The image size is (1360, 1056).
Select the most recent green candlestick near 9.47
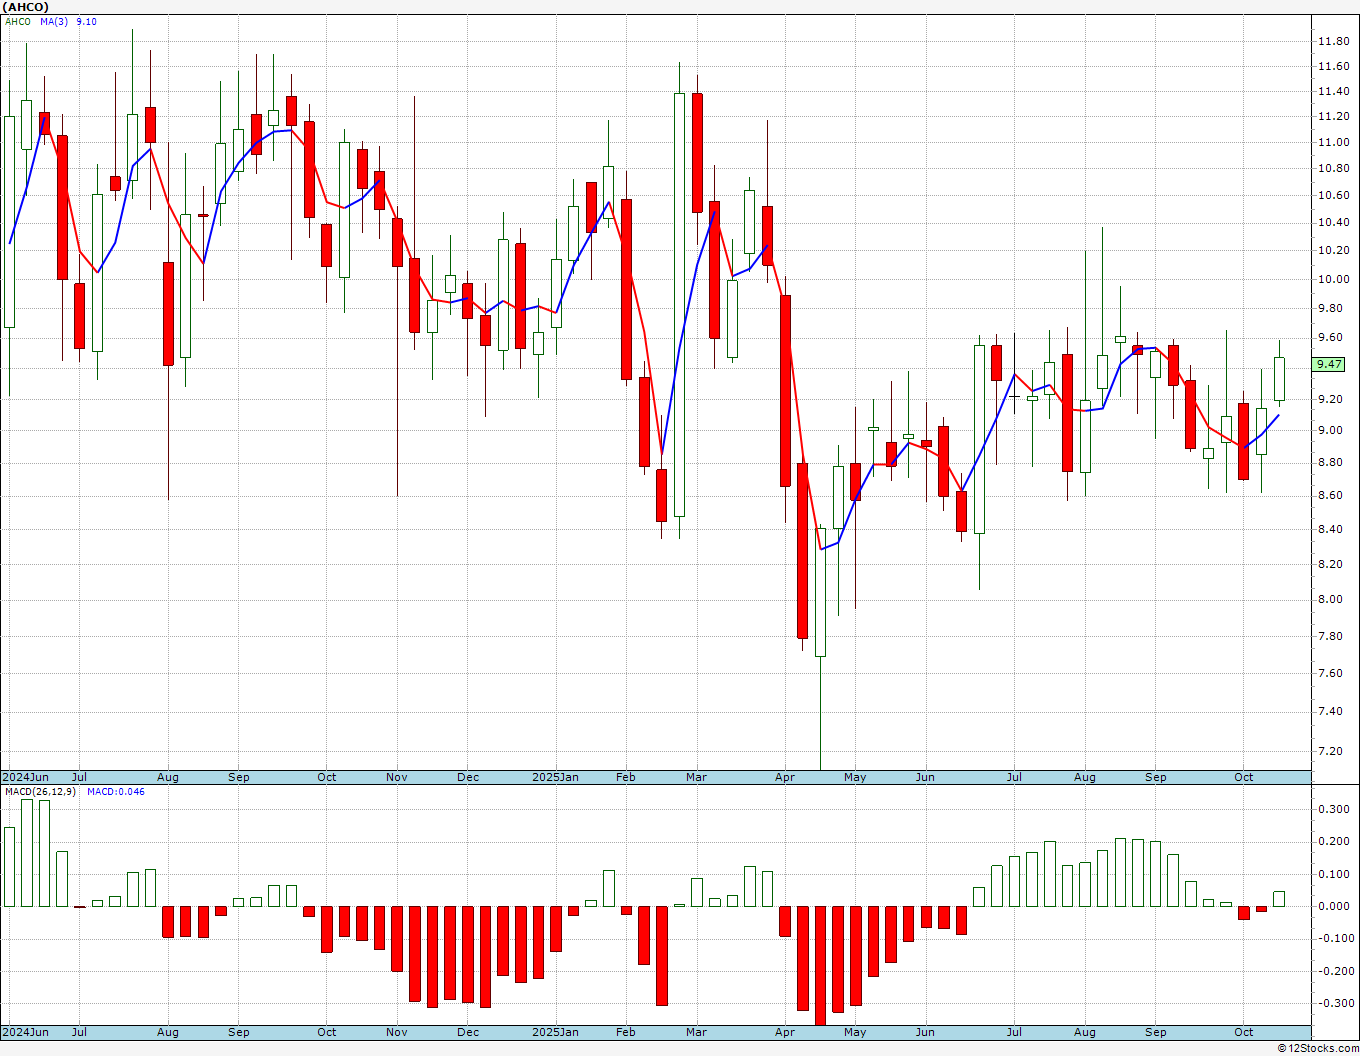(x=1279, y=379)
